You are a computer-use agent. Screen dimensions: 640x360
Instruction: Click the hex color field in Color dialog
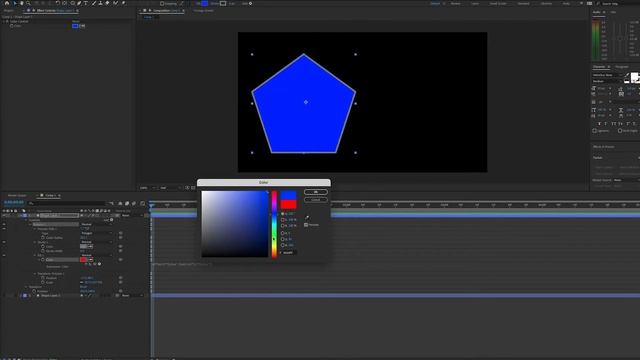coord(288,253)
